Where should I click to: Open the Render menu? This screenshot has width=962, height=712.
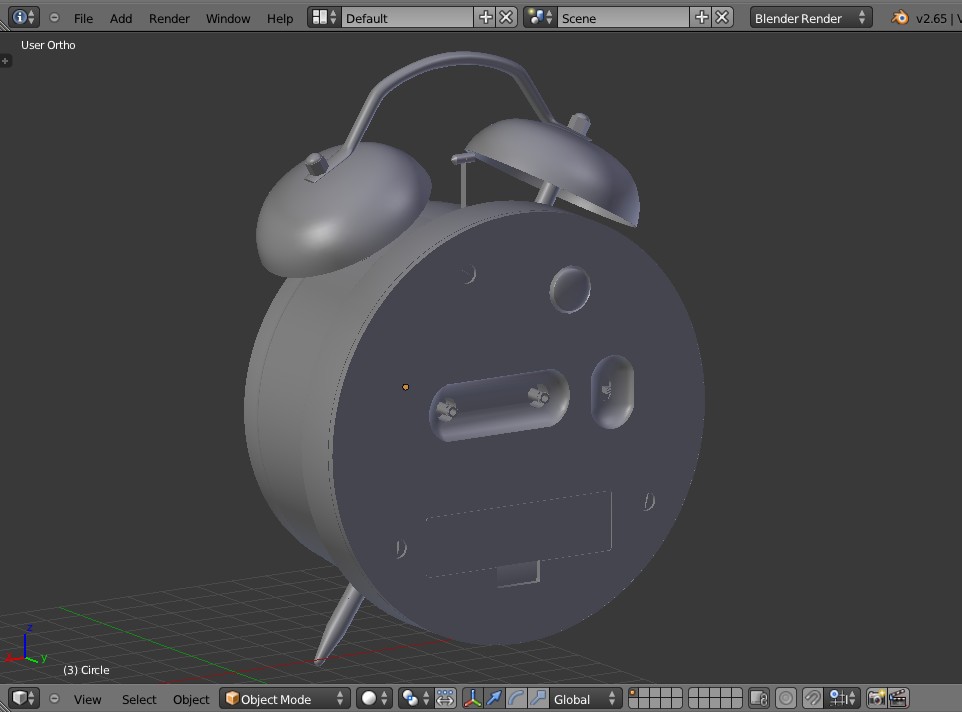click(x=168, y=17)
